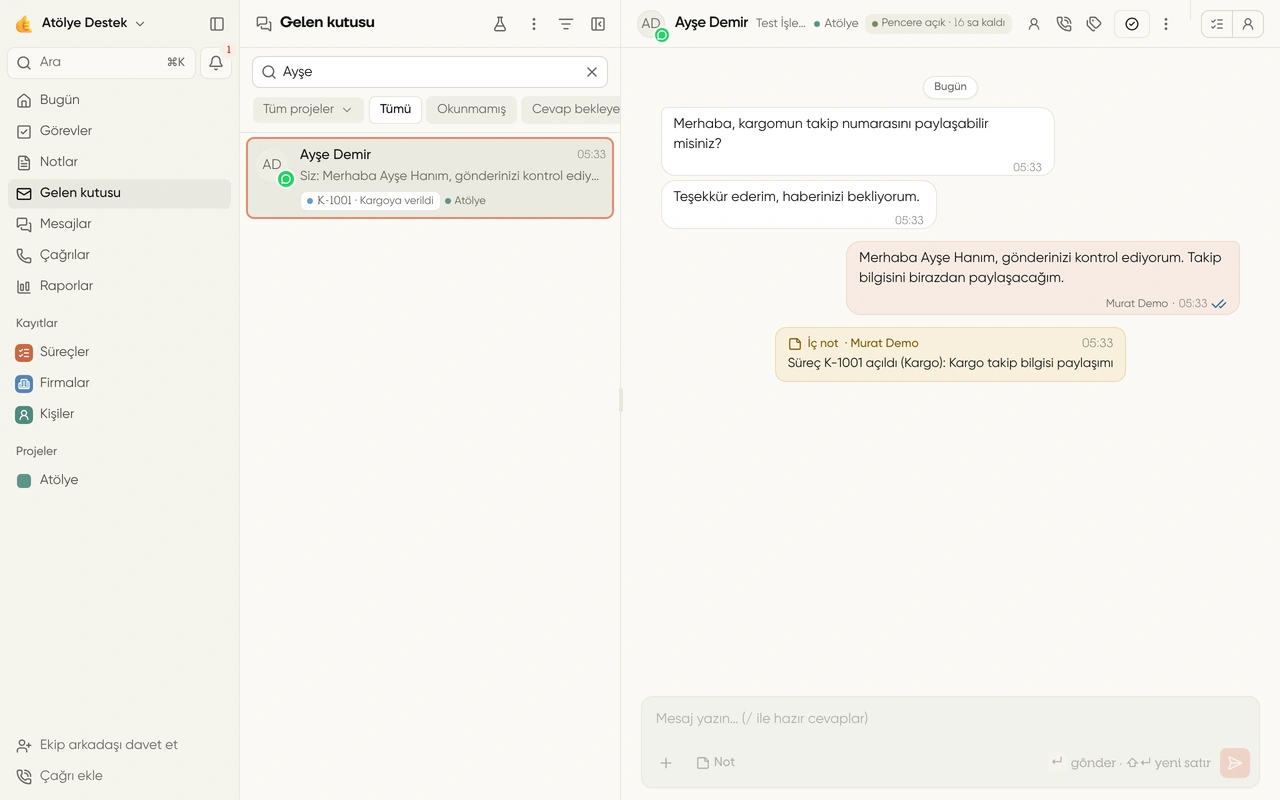Go to Bugün in the sidebar
Image resolution: width=1280 pixels, height=800 pixels.
point(119,100)
